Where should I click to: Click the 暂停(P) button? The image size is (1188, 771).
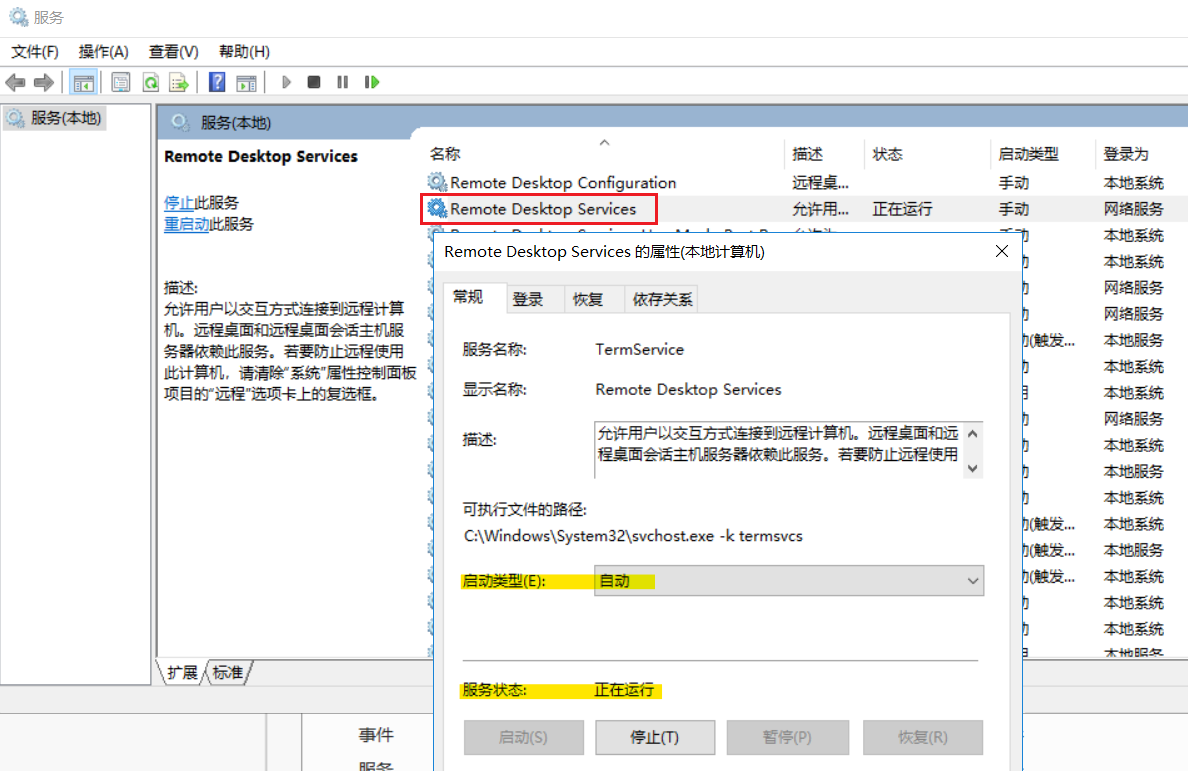[787, 737]
